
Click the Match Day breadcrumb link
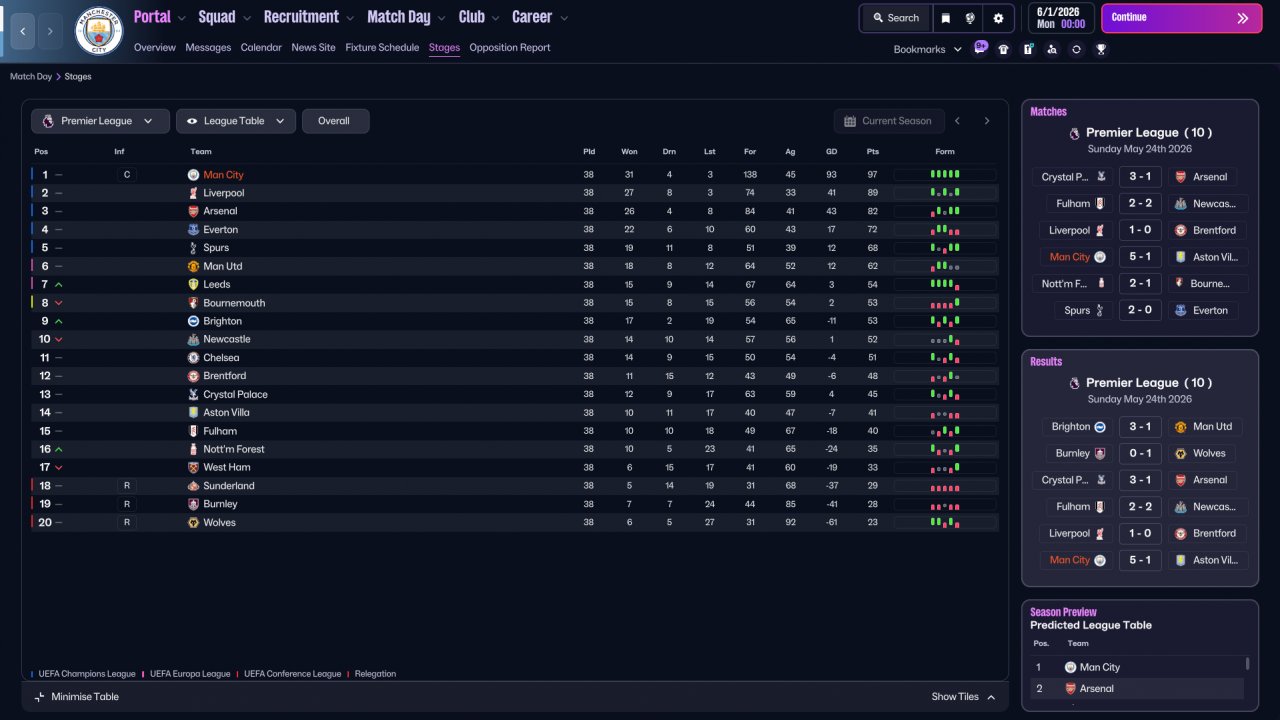pyautogui.click(x=31, y=77)
